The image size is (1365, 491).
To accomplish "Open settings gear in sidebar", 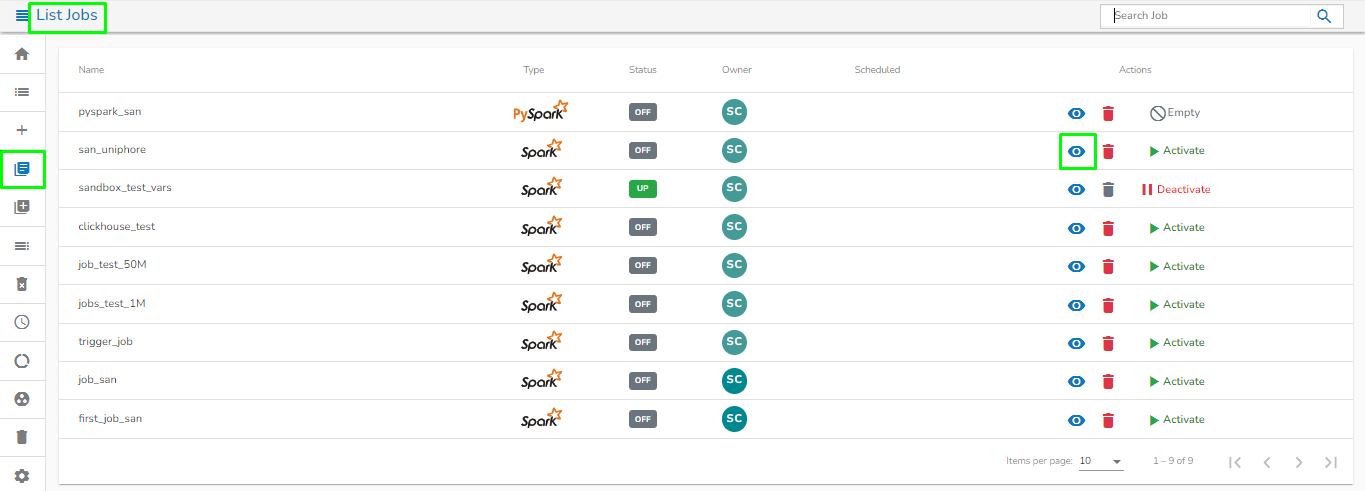I will pos(22,476).
